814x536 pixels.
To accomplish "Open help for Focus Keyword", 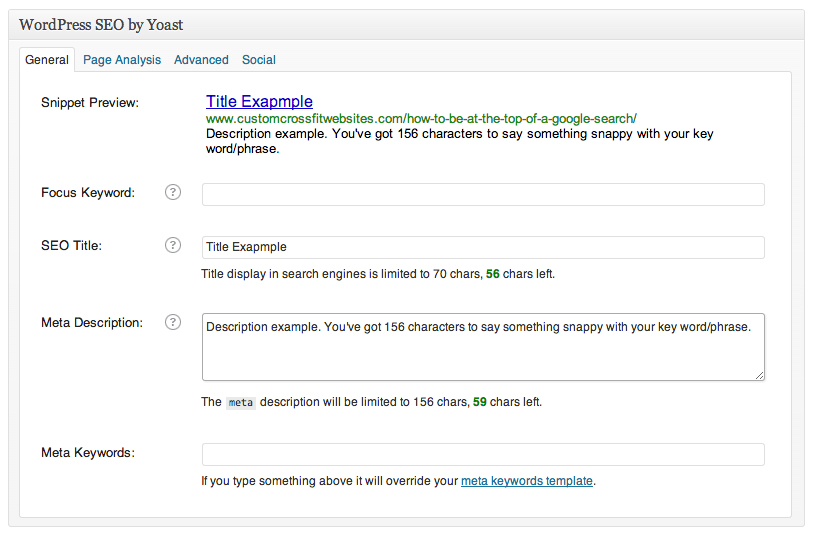I will coord(173,193).
